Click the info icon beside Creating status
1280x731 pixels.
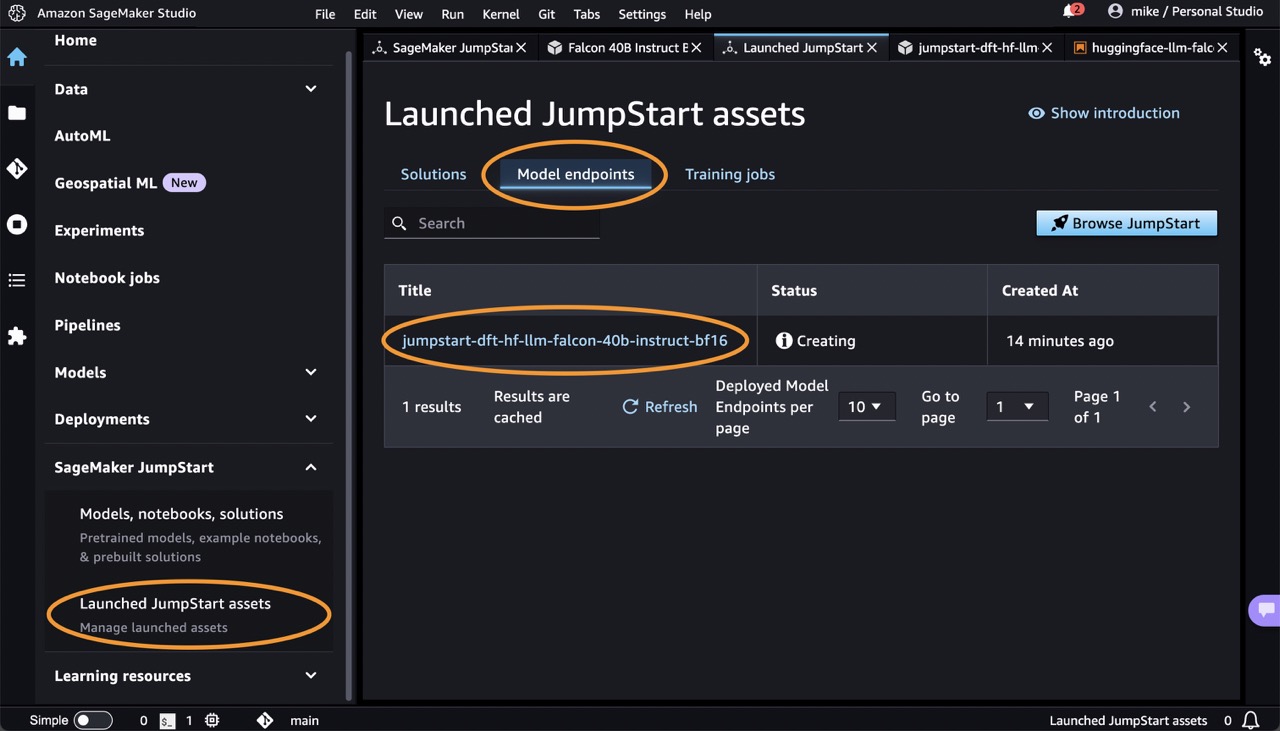[784, 341]
